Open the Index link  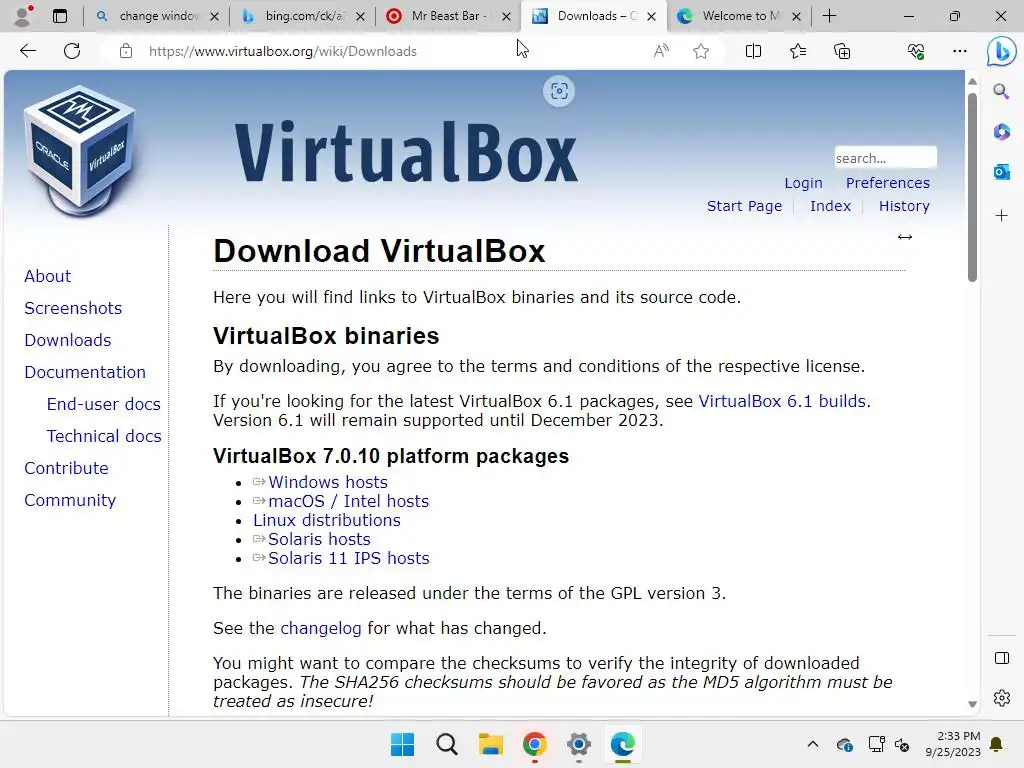(830, 206)
